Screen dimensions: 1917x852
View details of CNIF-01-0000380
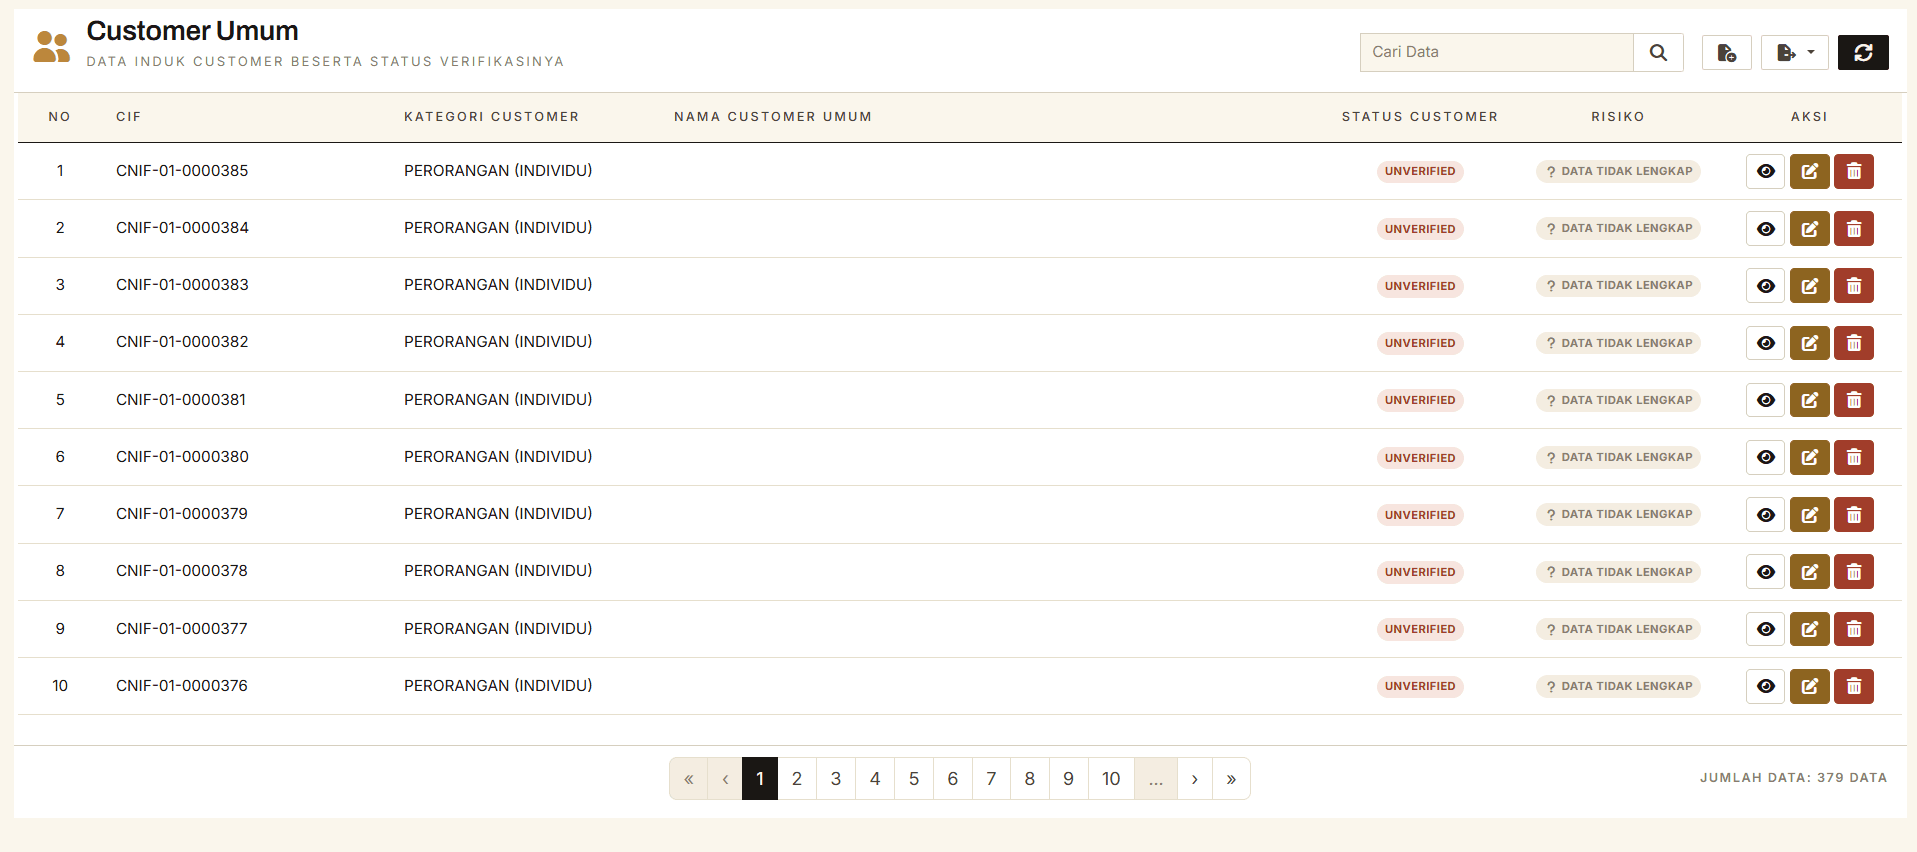1766,457
